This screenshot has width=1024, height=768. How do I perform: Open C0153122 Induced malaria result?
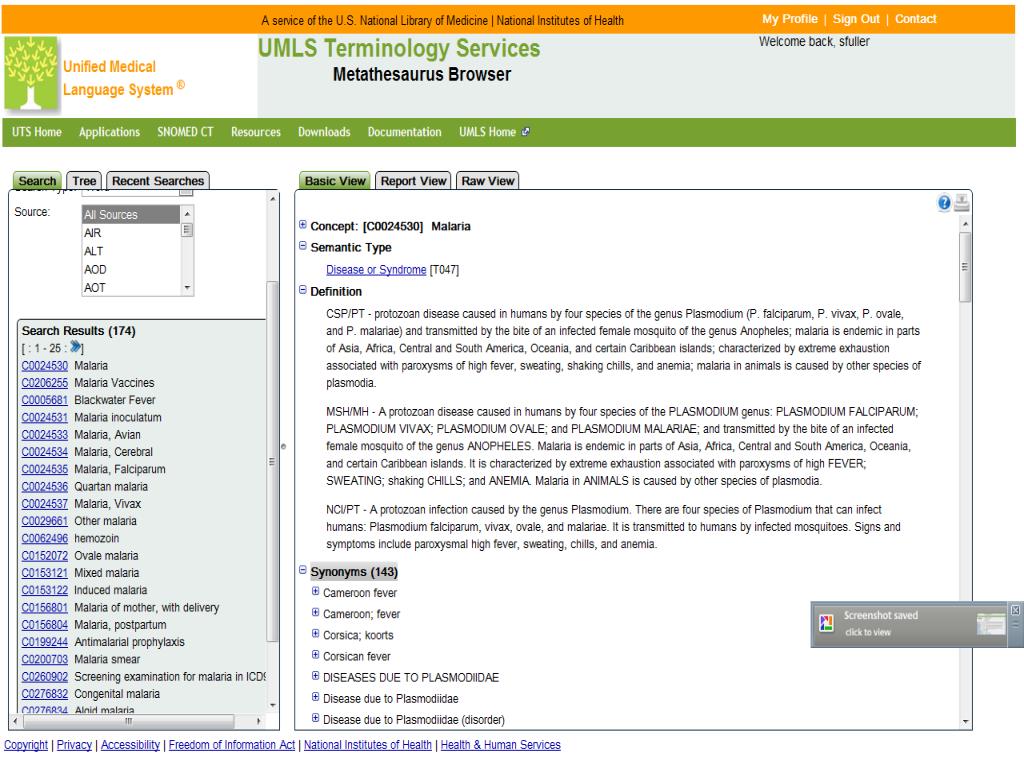coord(44,590)
